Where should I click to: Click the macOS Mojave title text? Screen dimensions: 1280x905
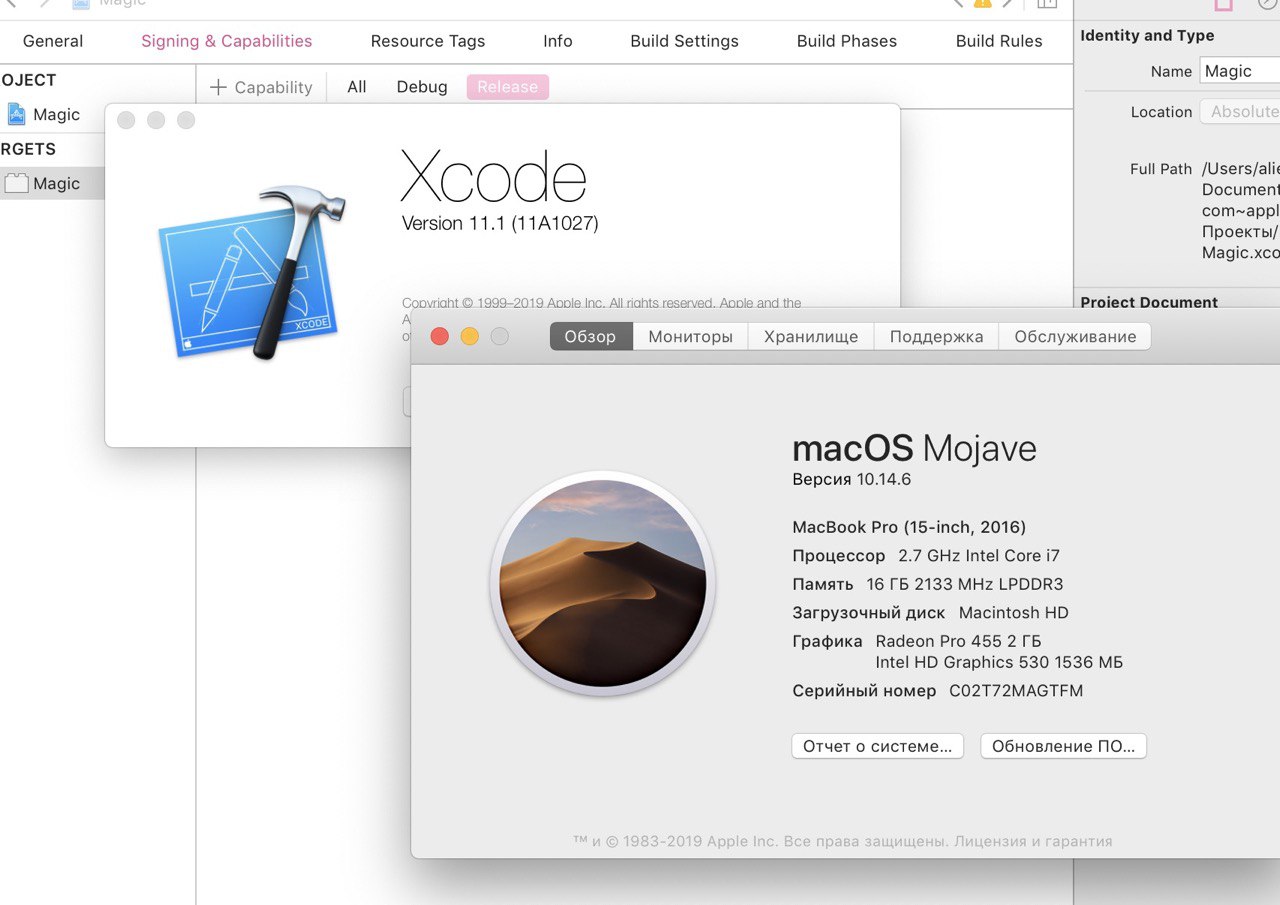click(x=914, y=448)
